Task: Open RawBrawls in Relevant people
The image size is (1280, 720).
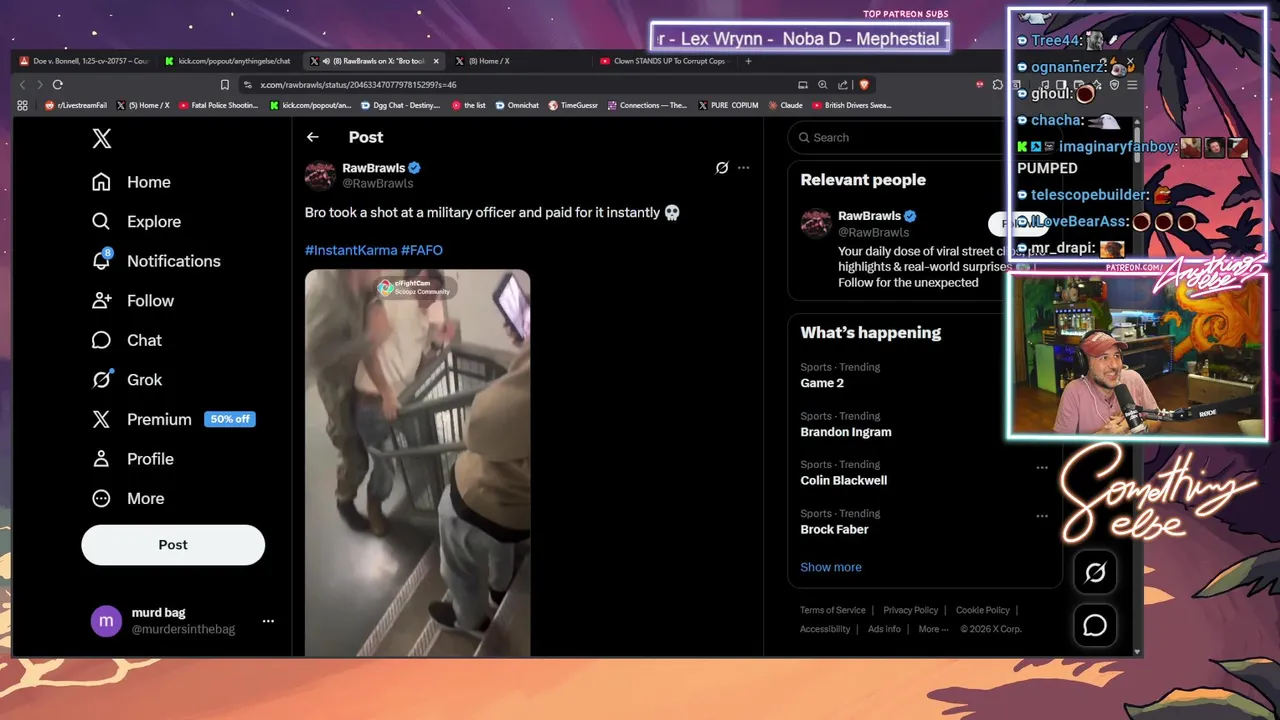Action: 869,216
